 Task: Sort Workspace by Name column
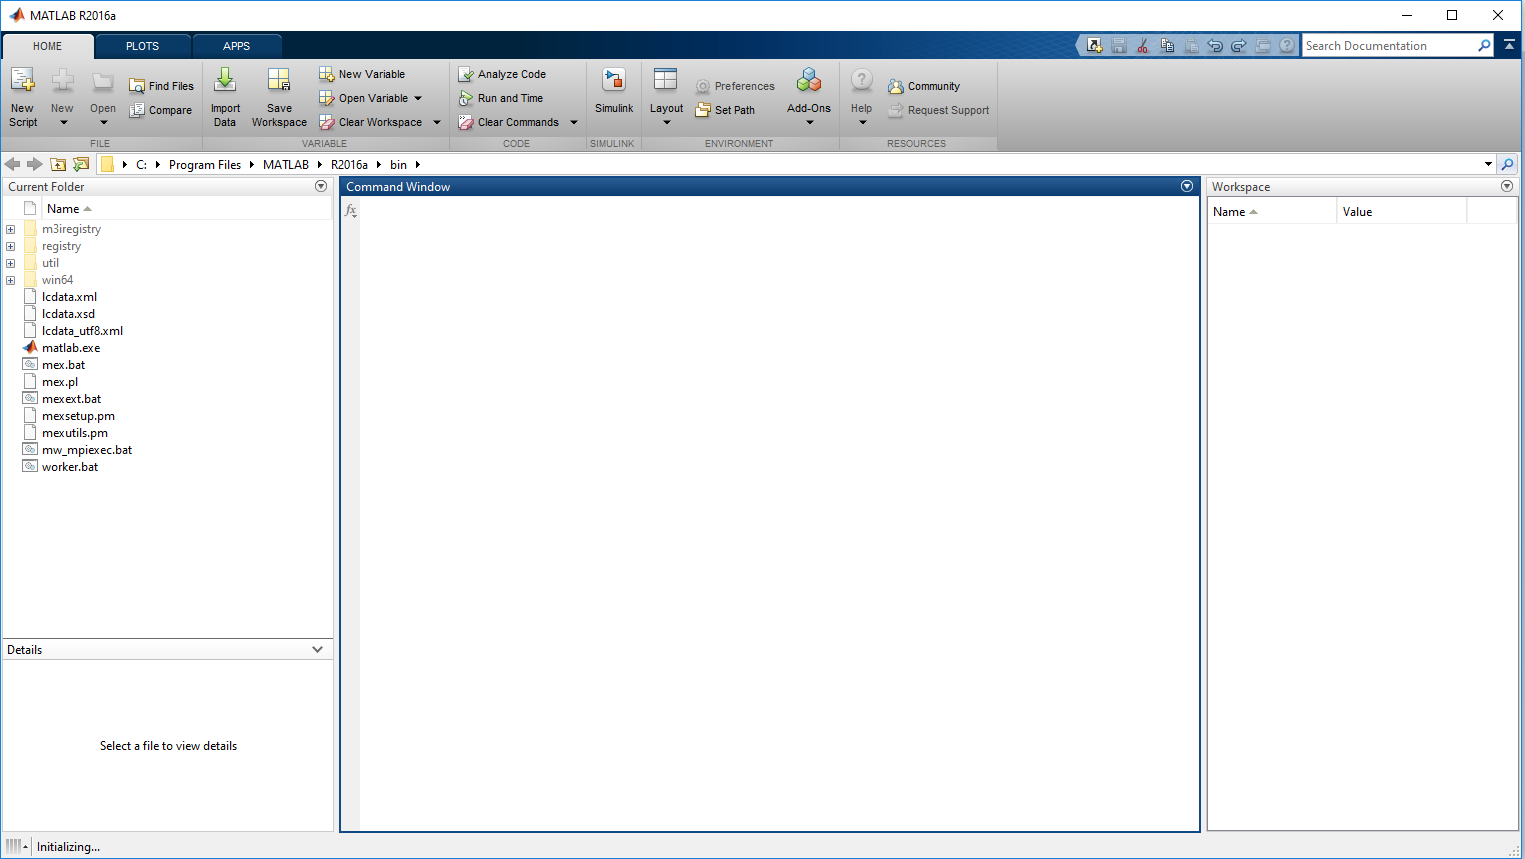pyautogui.click(x=1272, y=211)
